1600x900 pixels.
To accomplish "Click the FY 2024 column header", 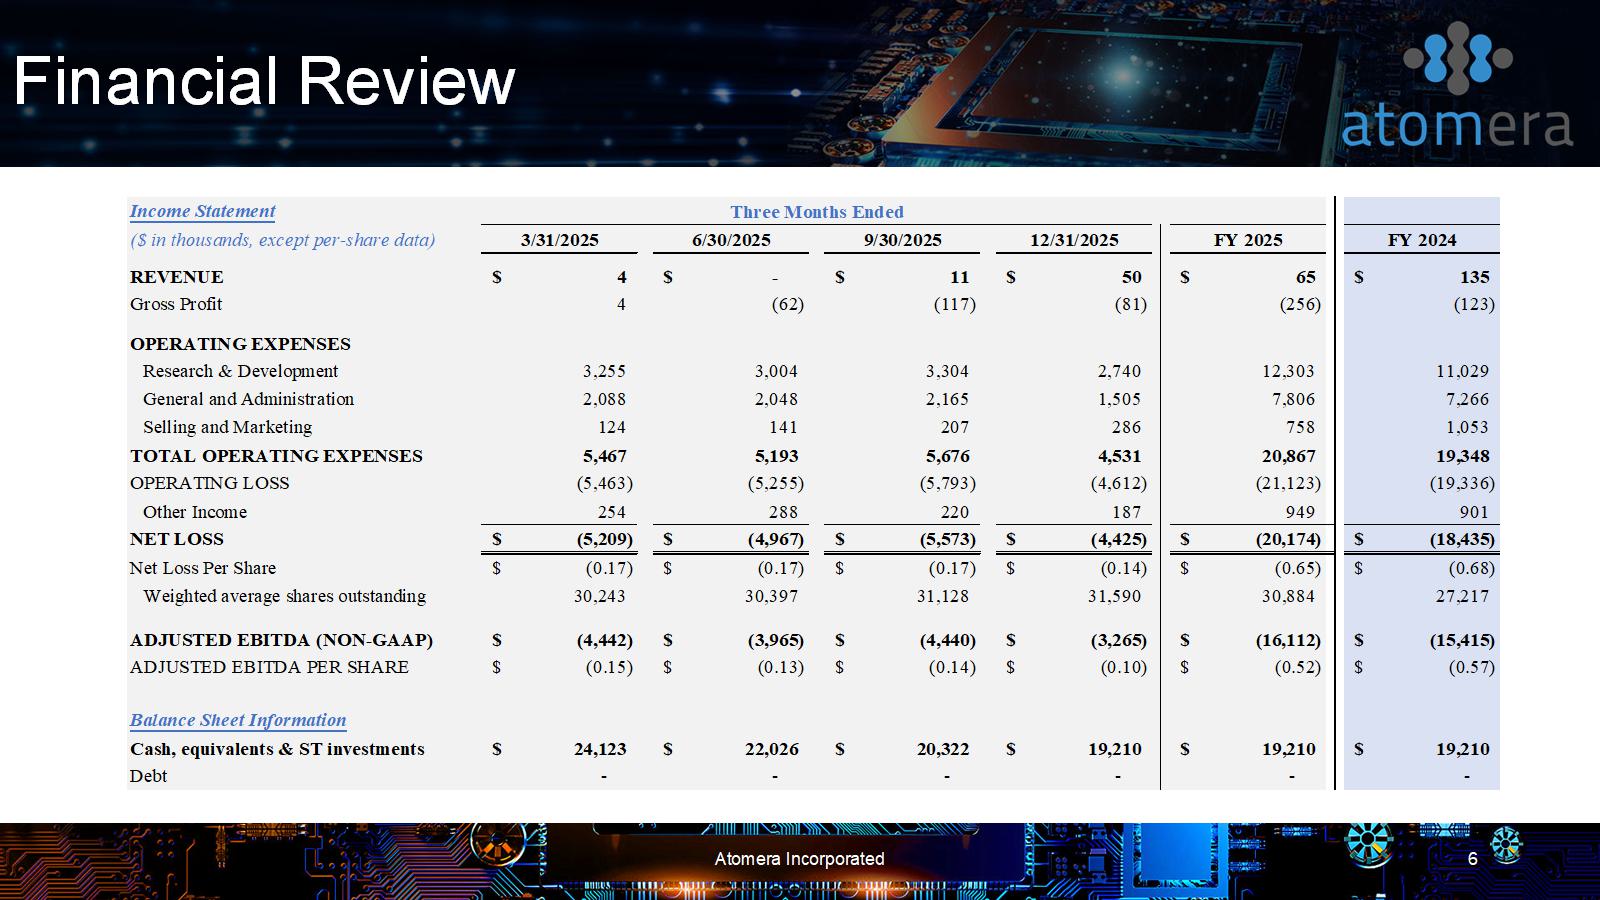I will (x=1421, y=240).
